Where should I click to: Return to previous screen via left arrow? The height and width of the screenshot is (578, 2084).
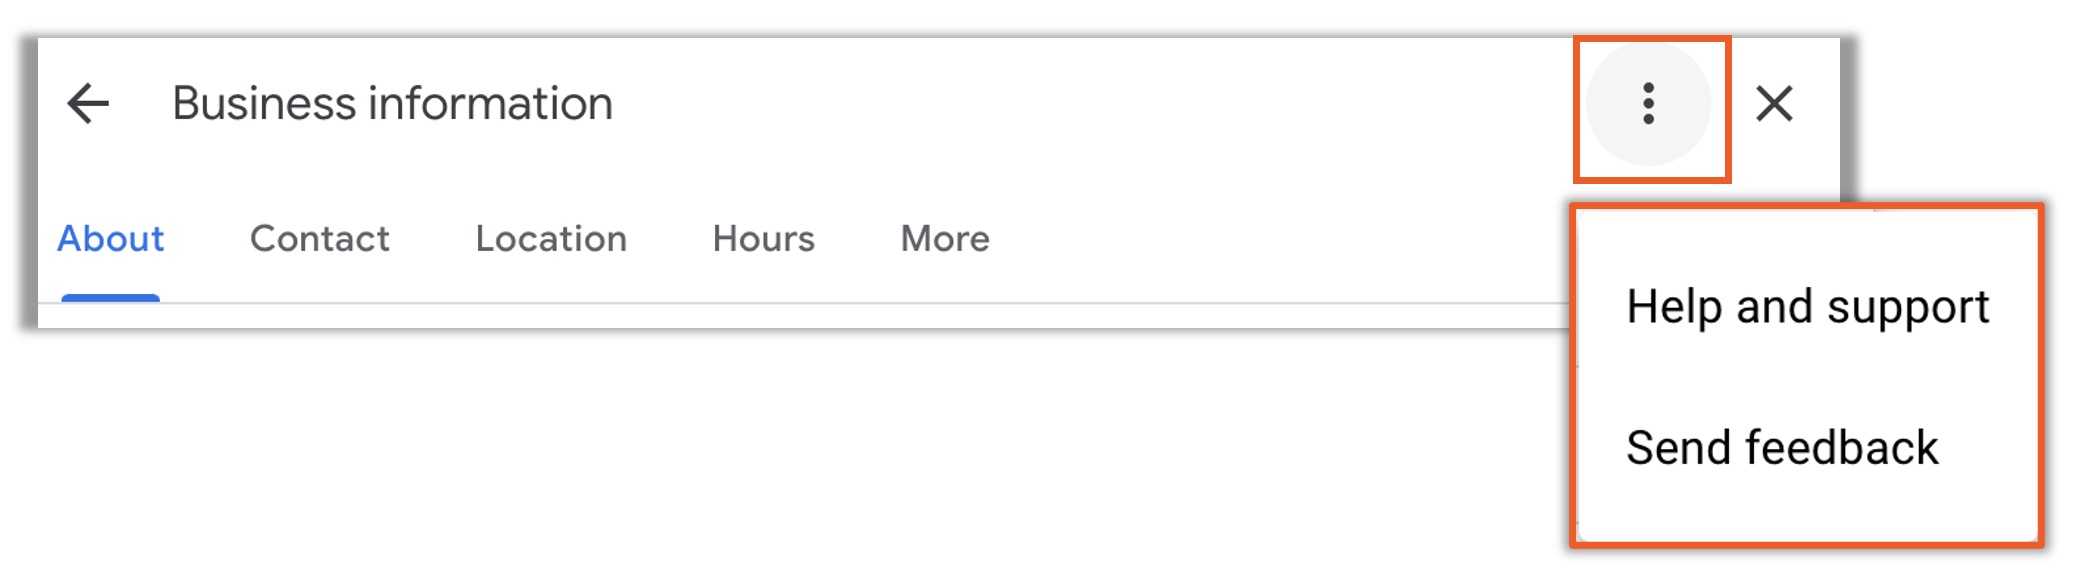pyautogui.click(x=88, y=103)
